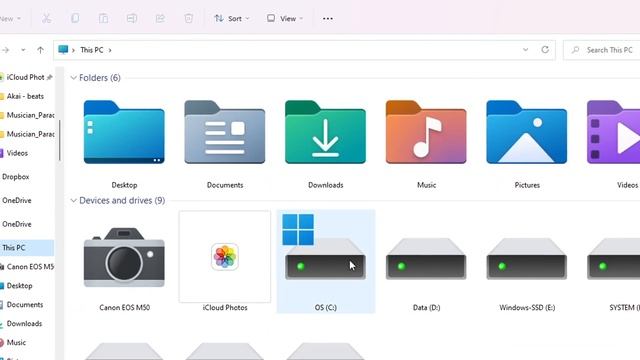
Task: Expand chevron after This PC breadcrumb
Action: pyautogui.click(x=110, y=50)
